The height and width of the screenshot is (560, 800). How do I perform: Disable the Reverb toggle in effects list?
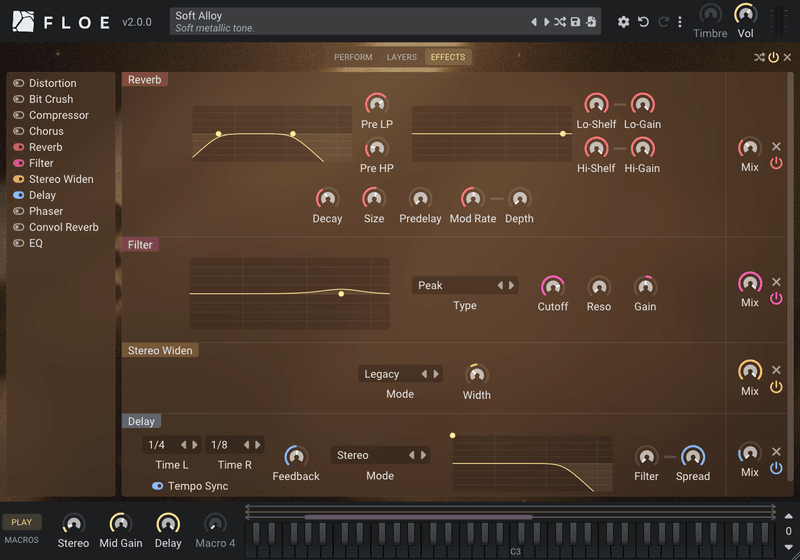[x=19, y=147]
